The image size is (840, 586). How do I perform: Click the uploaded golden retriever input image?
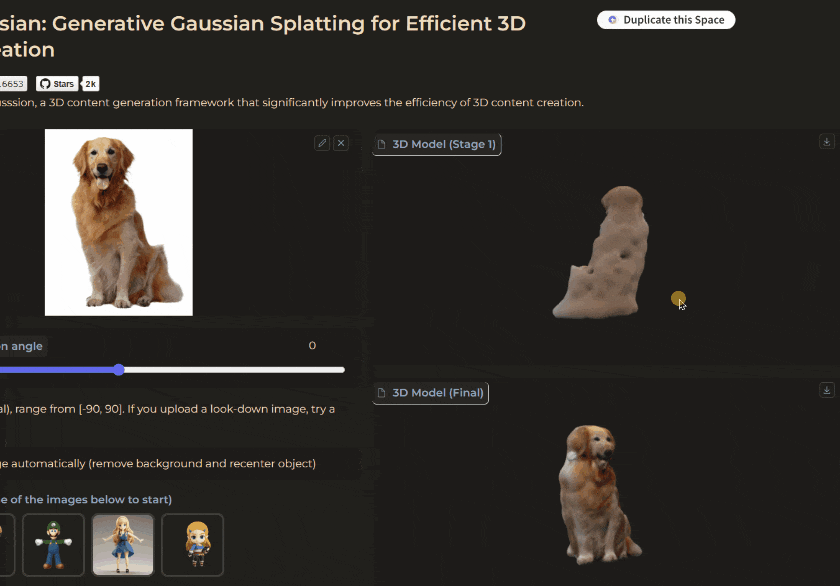[119, 222]
